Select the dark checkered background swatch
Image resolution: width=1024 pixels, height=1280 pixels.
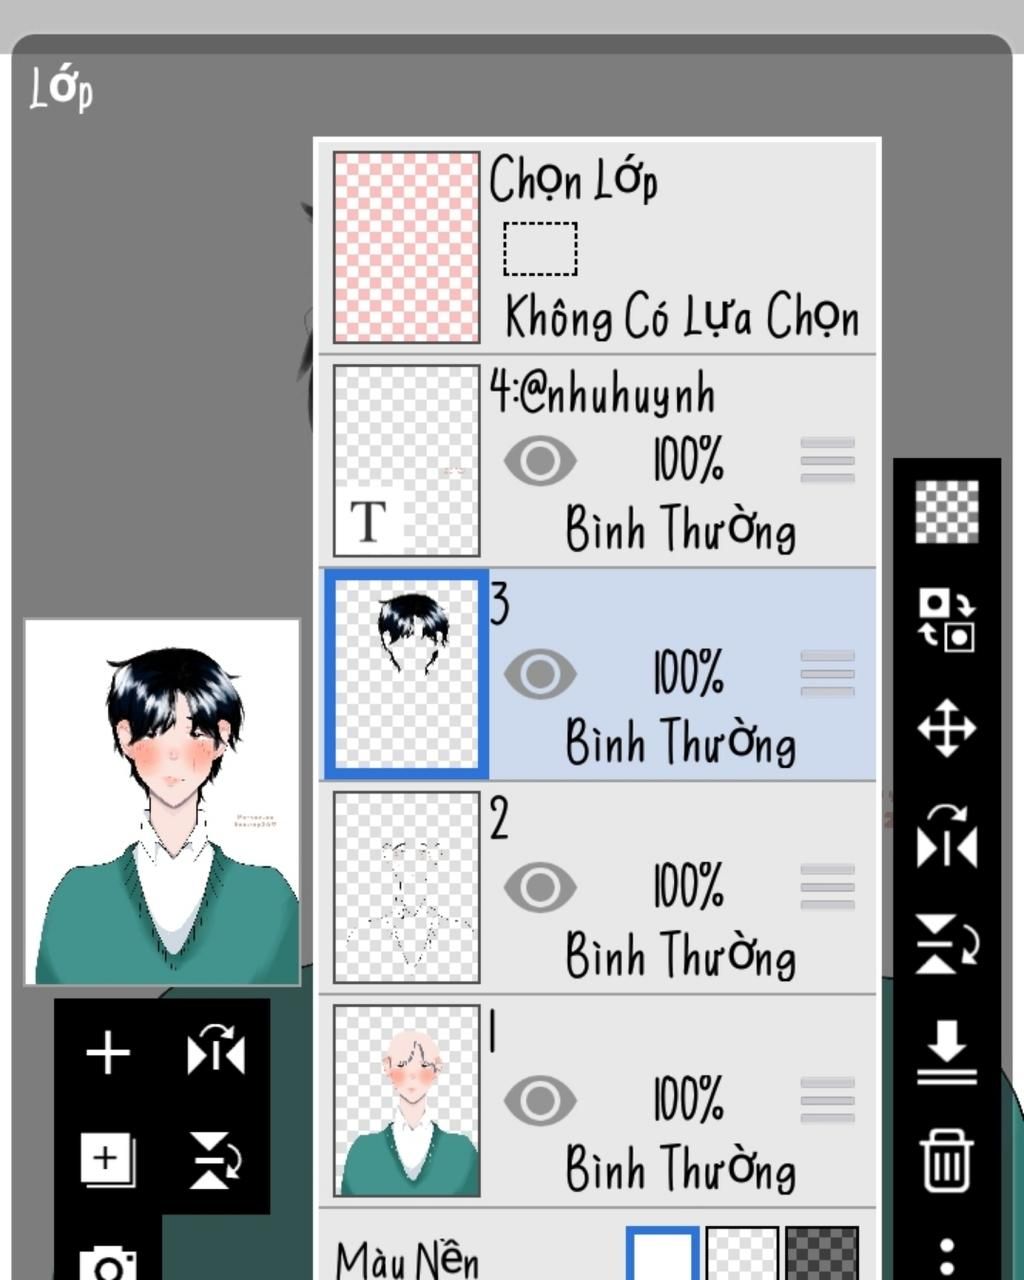pos(822,1254)
